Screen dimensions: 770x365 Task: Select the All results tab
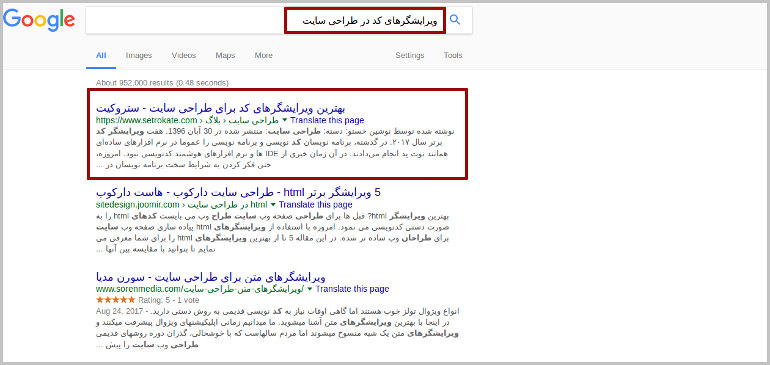[x=101, y=56]
